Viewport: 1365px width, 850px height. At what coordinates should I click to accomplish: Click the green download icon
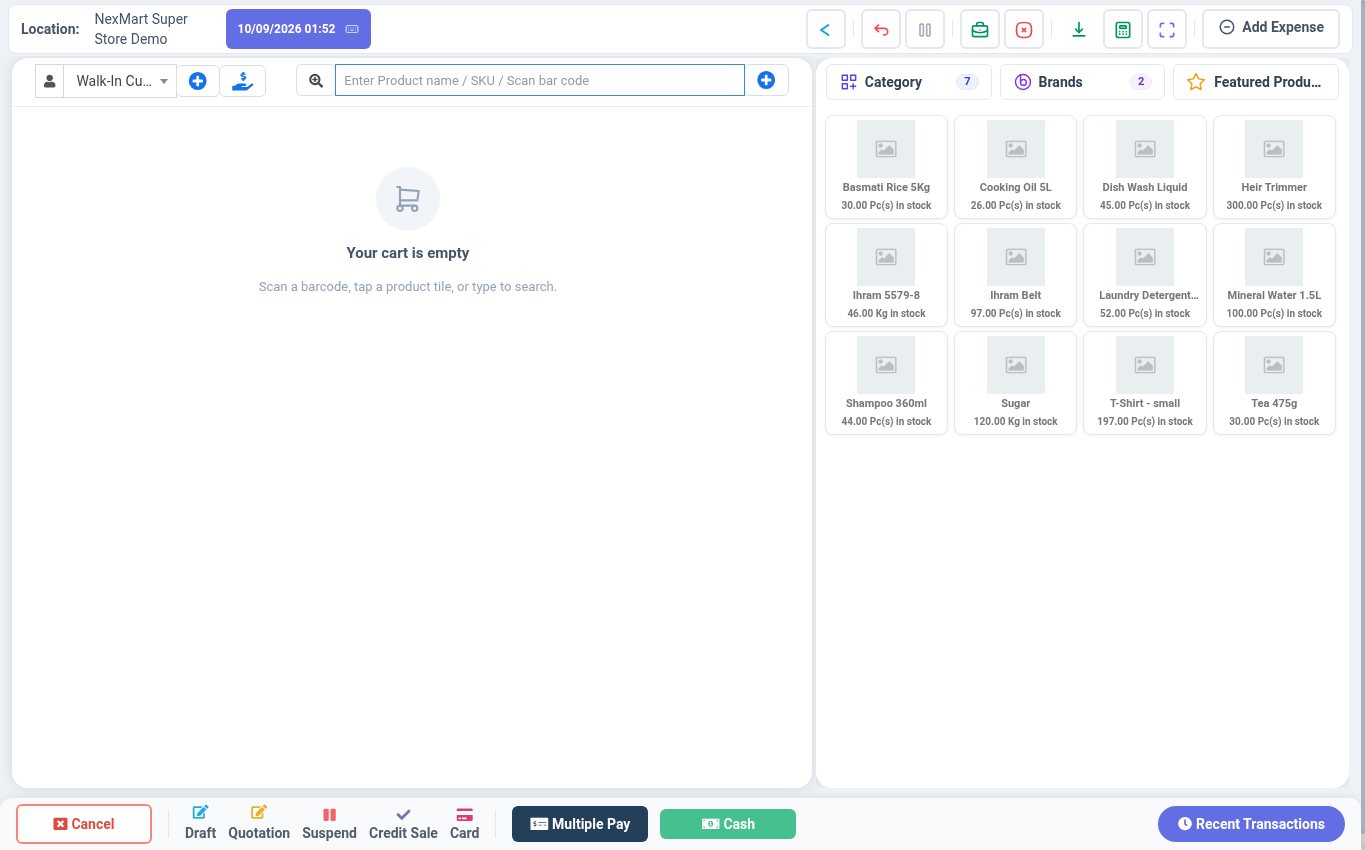tap(1079, 29)
